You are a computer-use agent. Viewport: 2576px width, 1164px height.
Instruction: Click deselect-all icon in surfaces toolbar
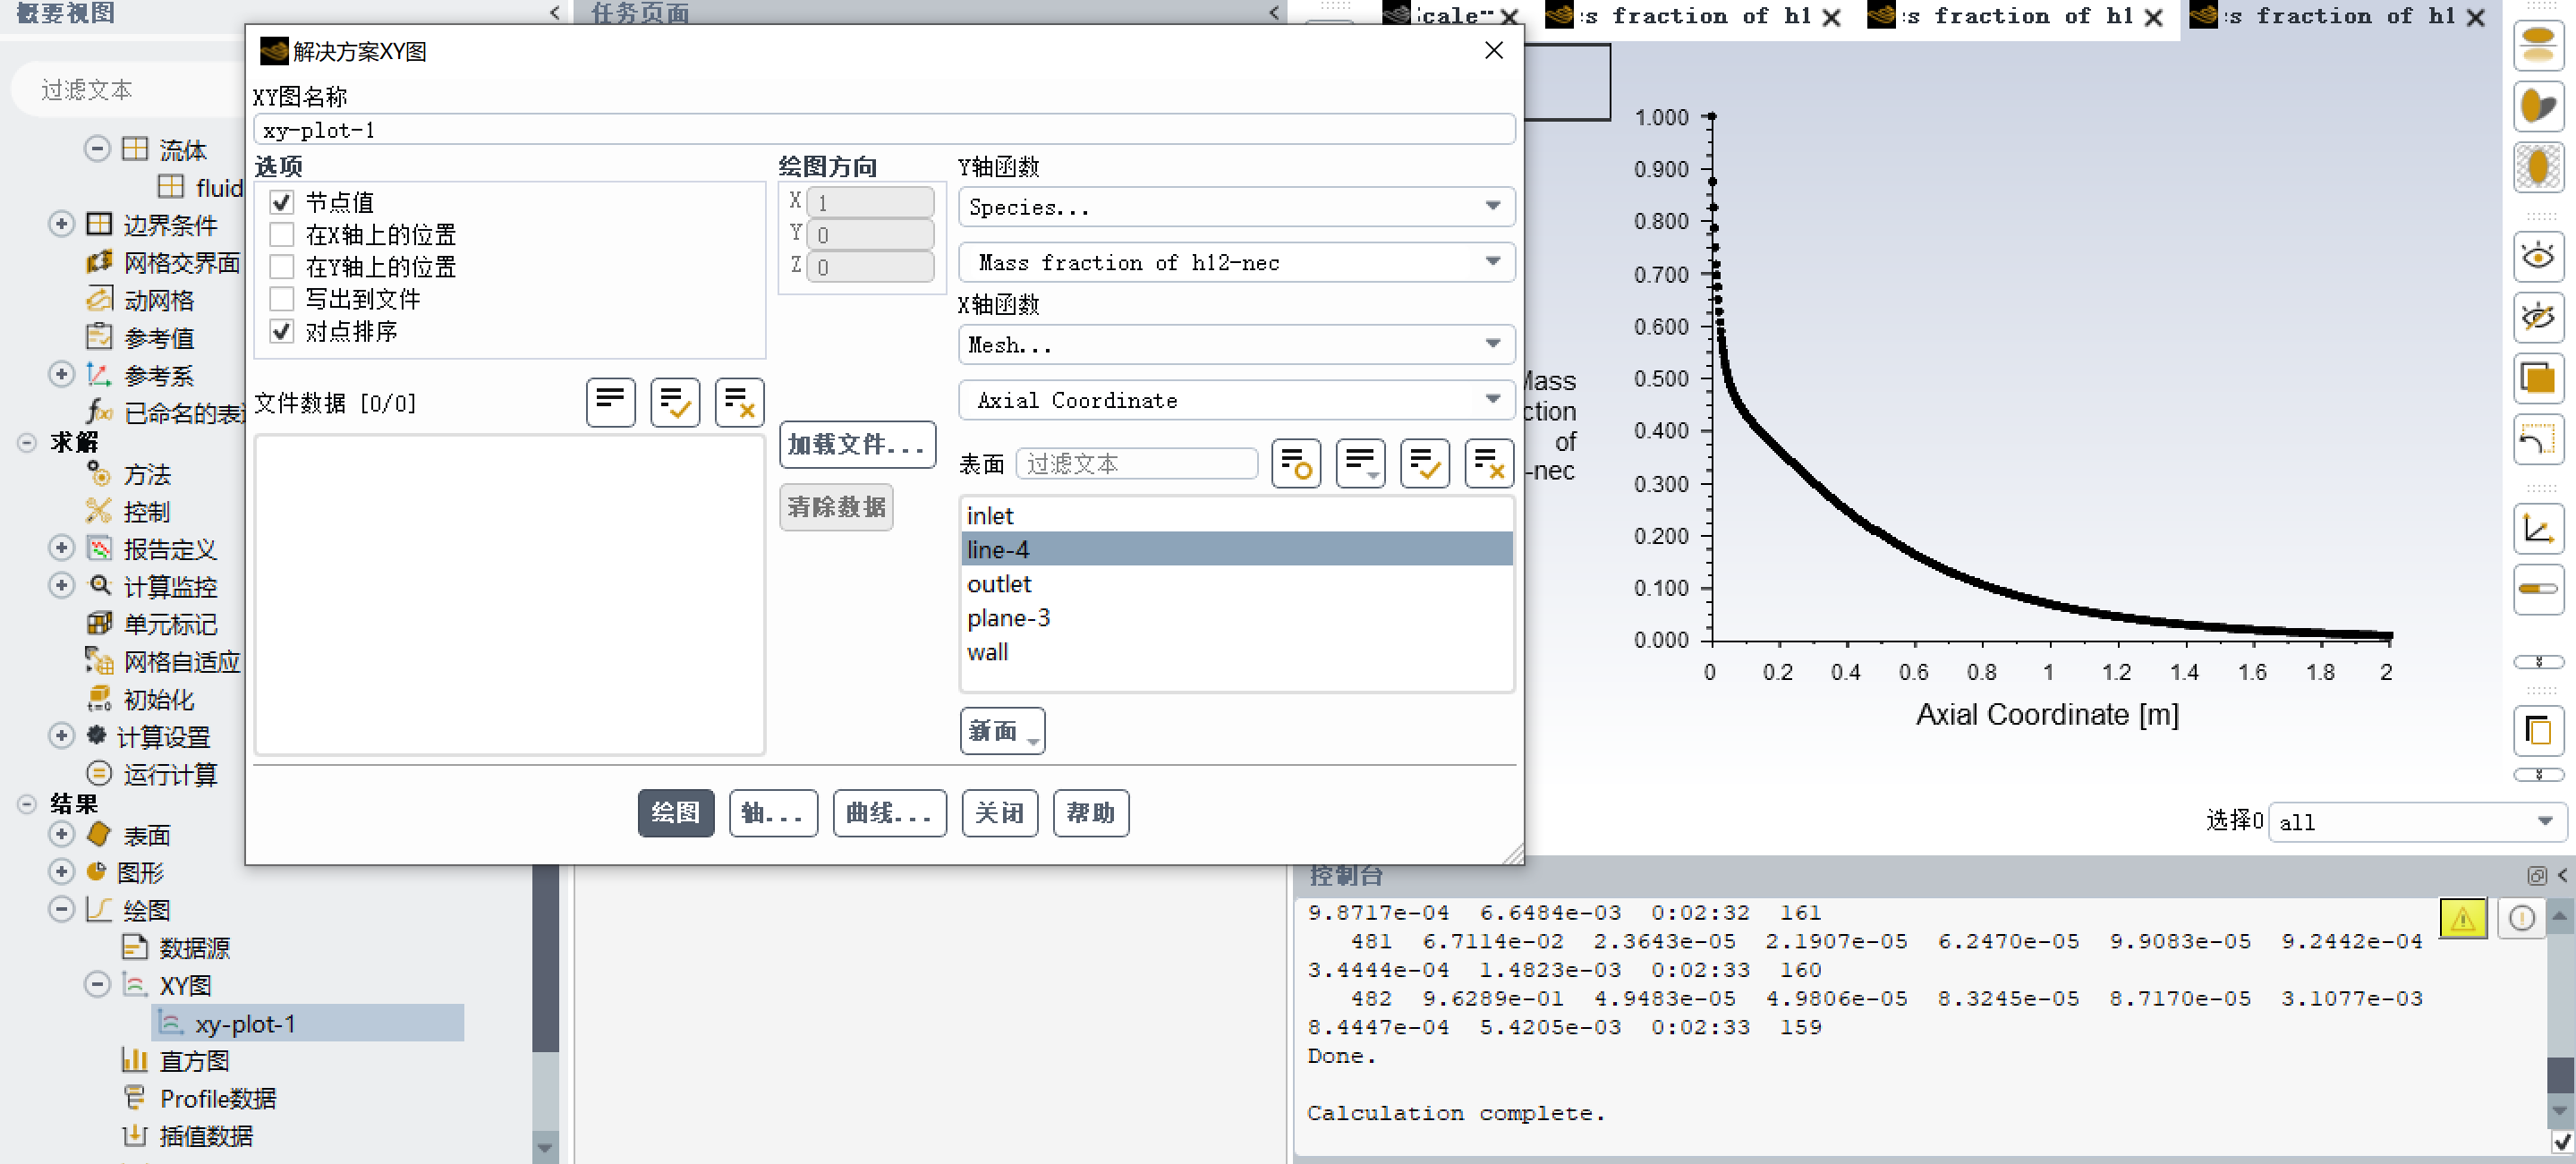(x=1488, y=464)
